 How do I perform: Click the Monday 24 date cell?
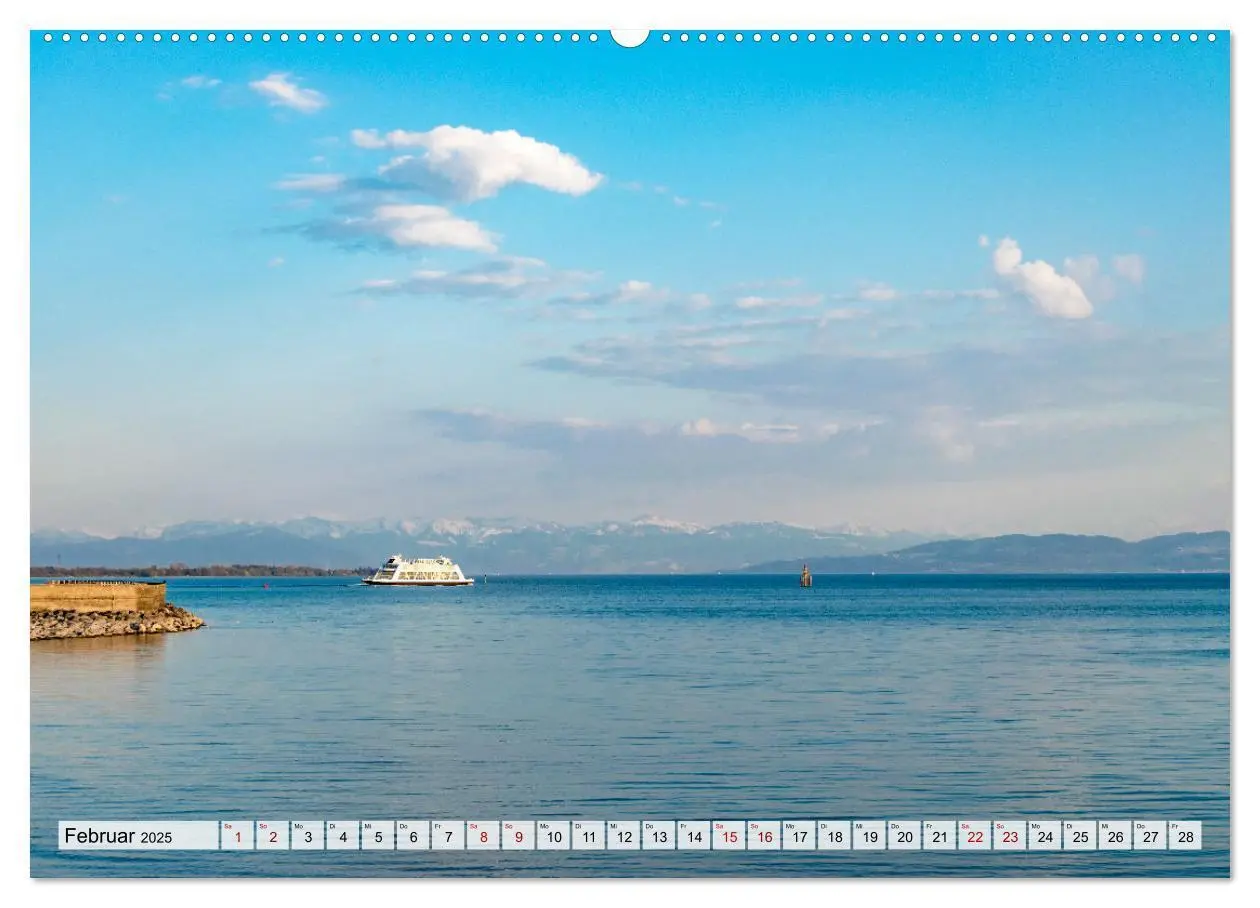point(1044,836)
